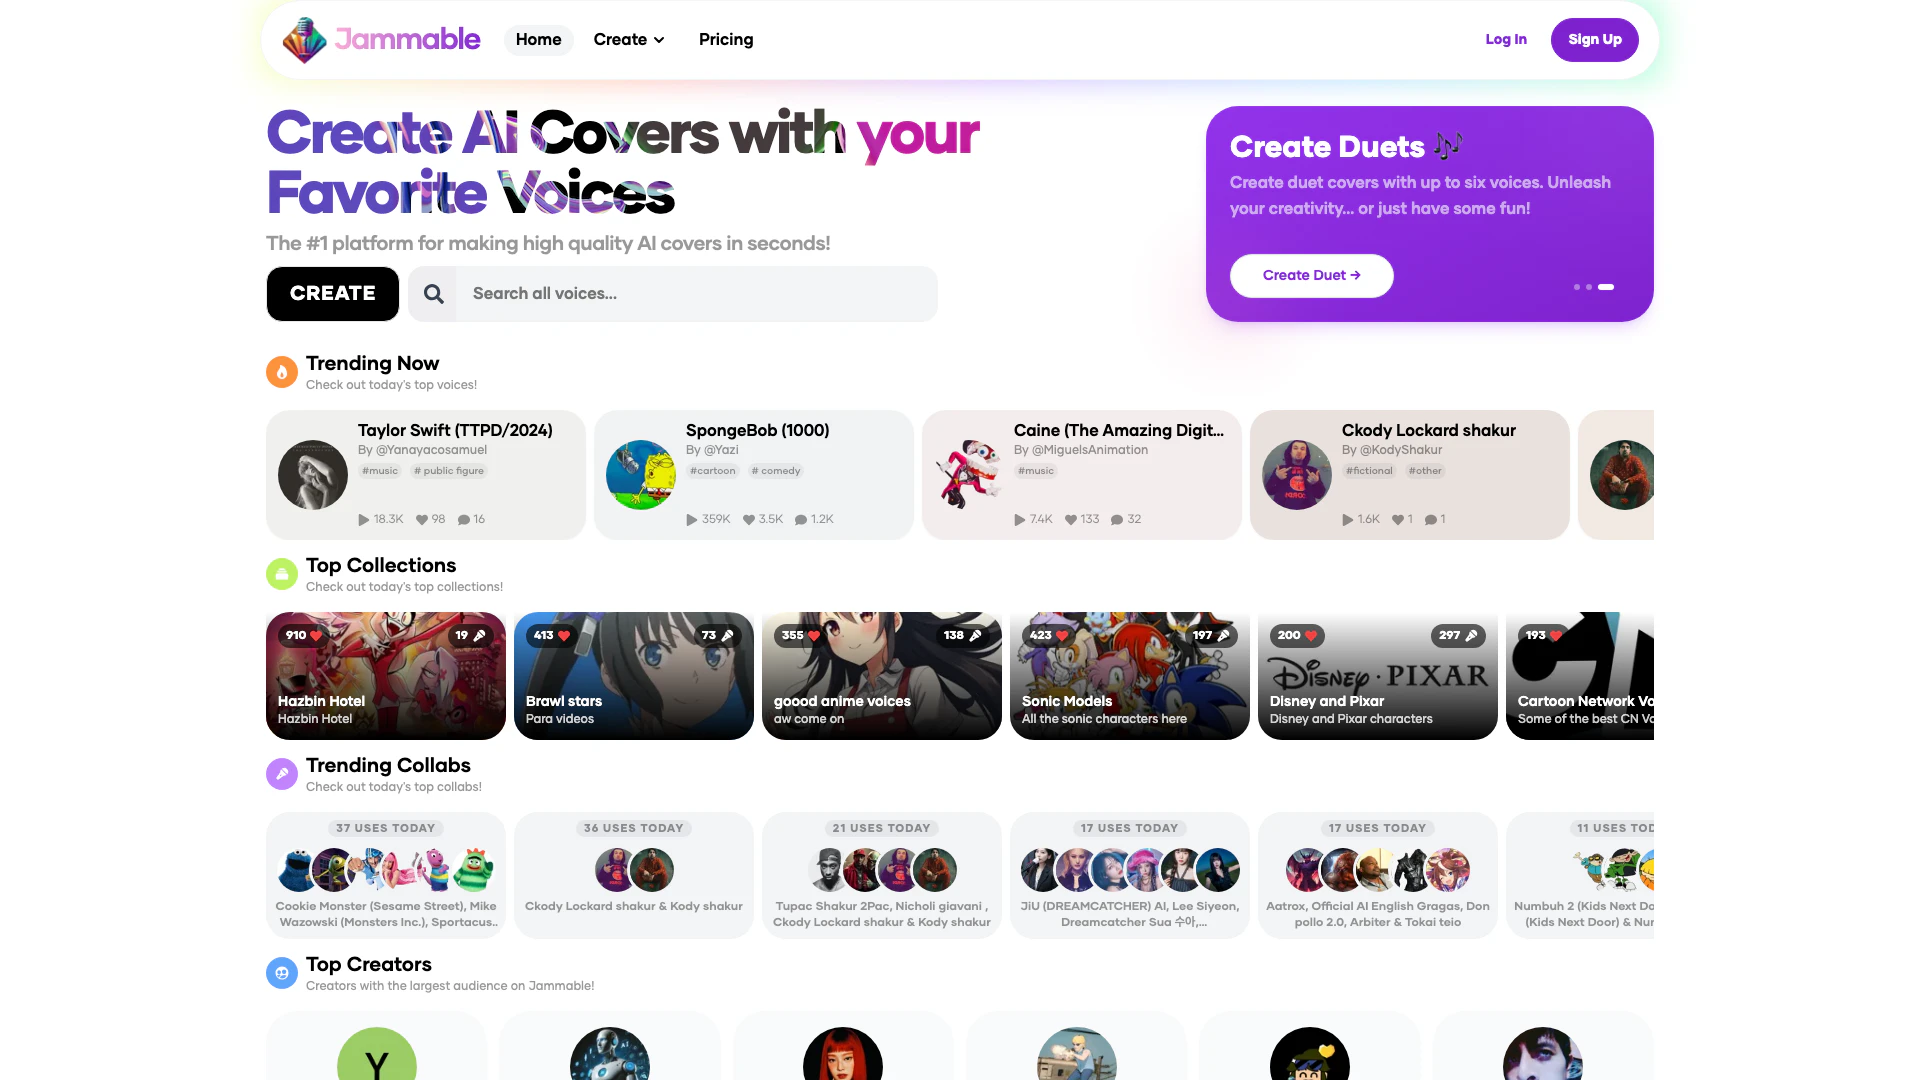
Task: Expand the Create dropdown menu
Action: coord(629,40)
